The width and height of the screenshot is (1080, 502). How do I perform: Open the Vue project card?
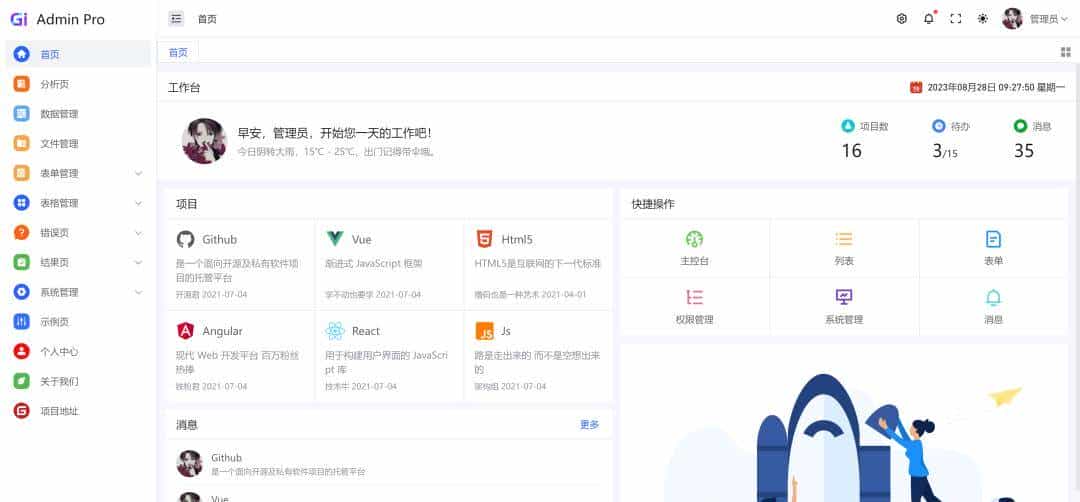(x=390, y=265)
